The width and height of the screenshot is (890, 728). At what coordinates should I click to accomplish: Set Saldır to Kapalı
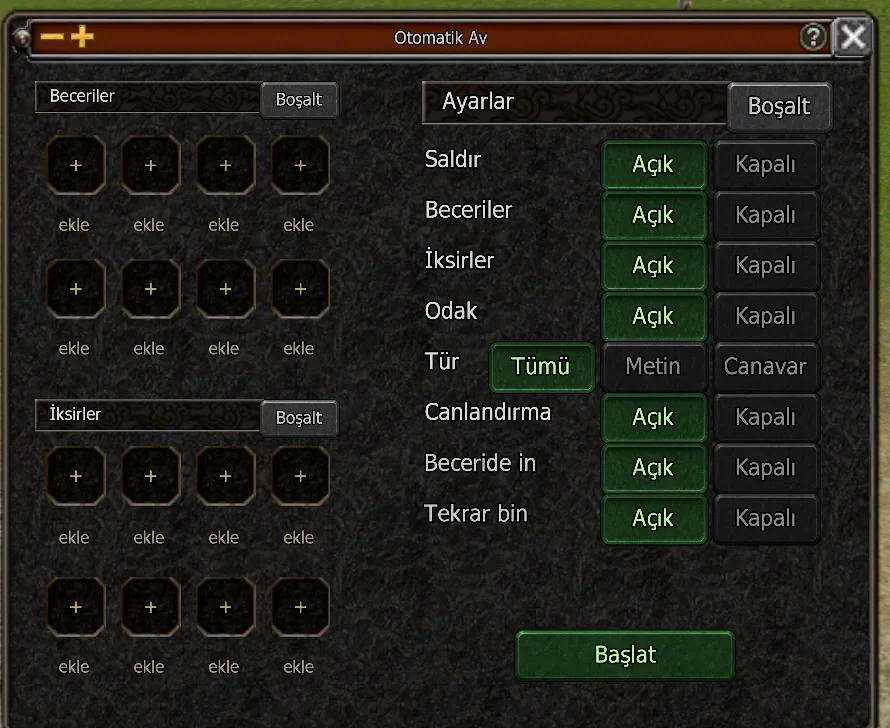click(x=766, y=165)
